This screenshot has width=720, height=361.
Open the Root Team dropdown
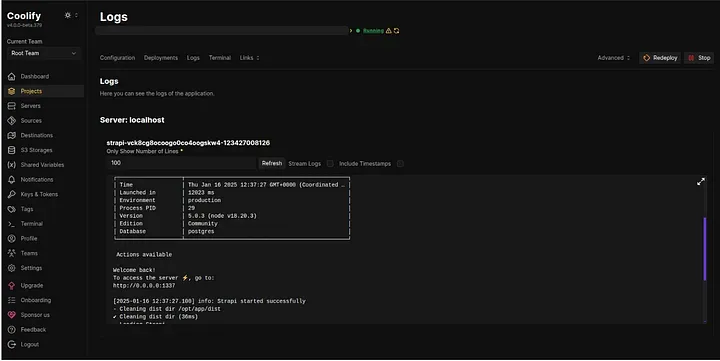[x=44, y=53]
